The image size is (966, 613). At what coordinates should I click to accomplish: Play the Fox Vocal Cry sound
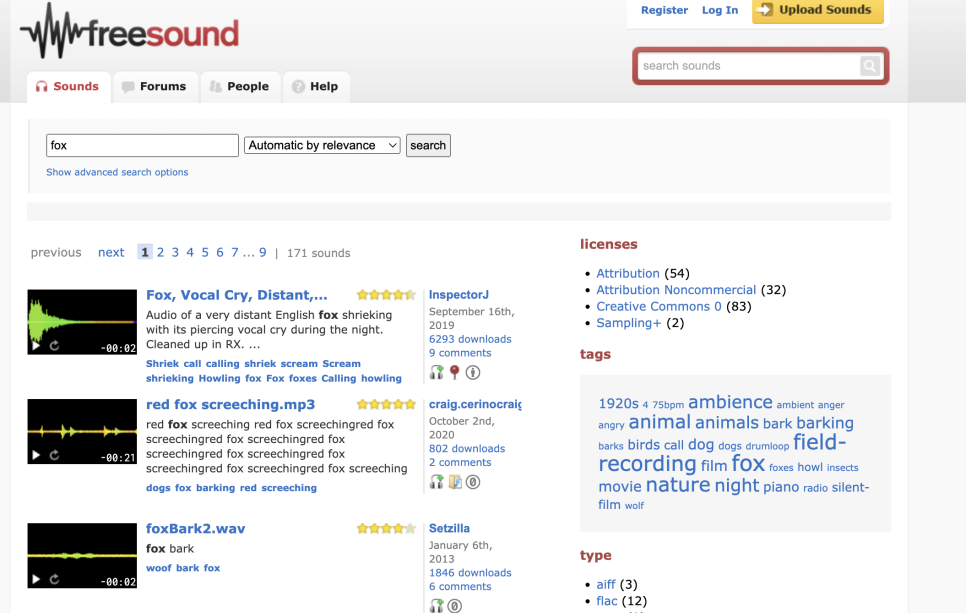[x=36, y=346]
